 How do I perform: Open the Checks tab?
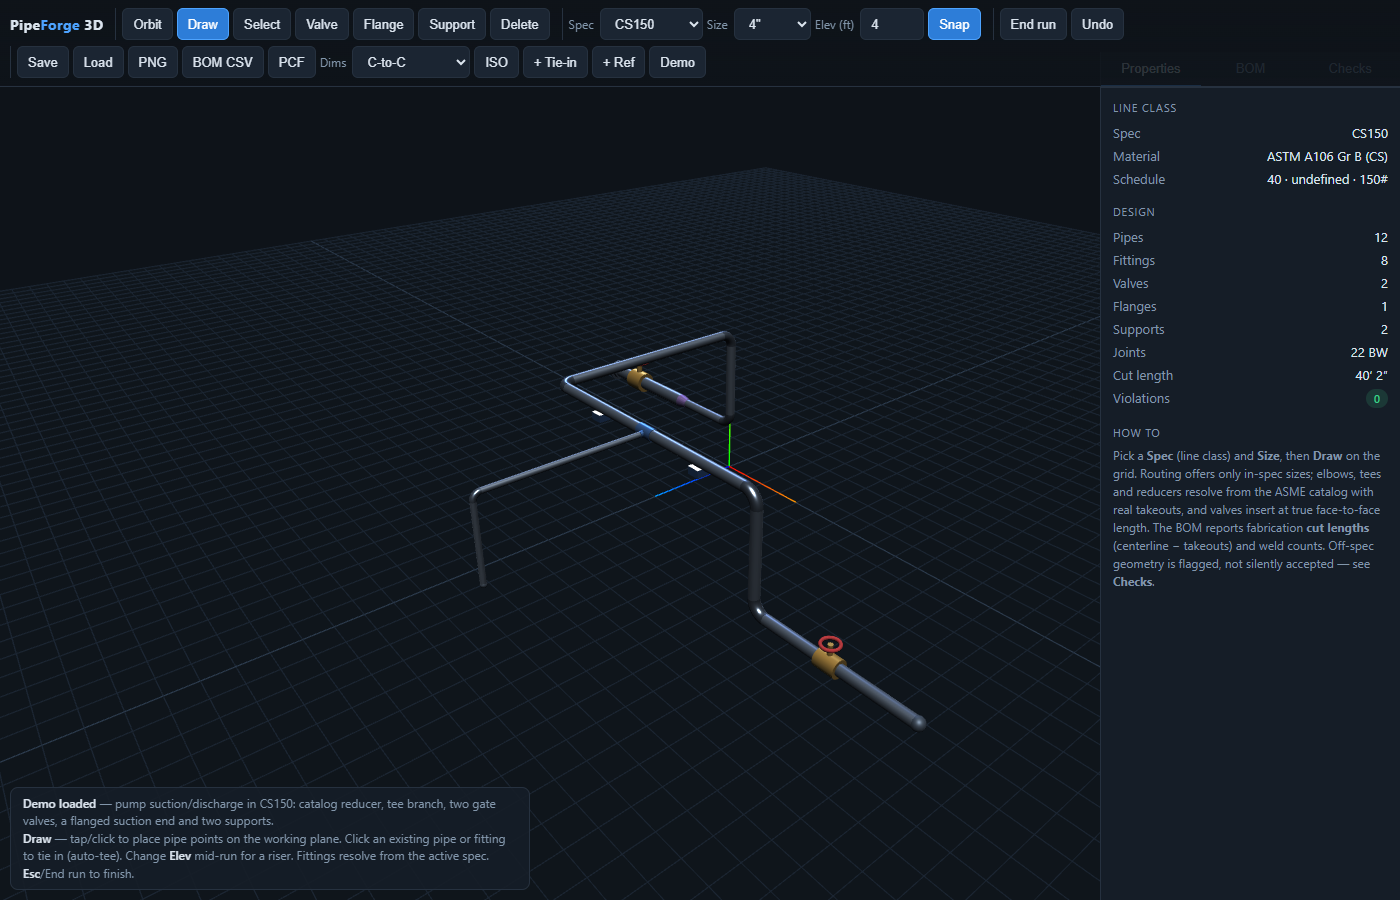[x=1350, y=68]
